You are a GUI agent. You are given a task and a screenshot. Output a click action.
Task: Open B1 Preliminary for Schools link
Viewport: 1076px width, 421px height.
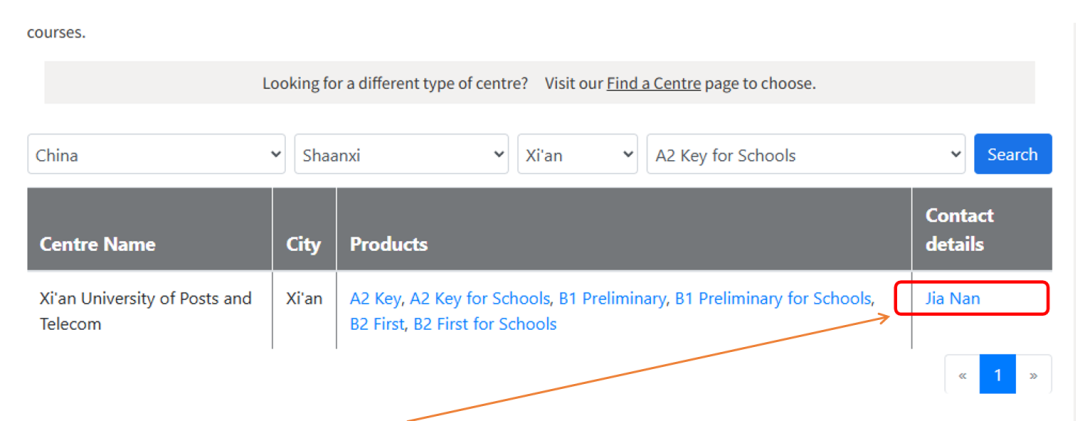(x=773, y=298)
